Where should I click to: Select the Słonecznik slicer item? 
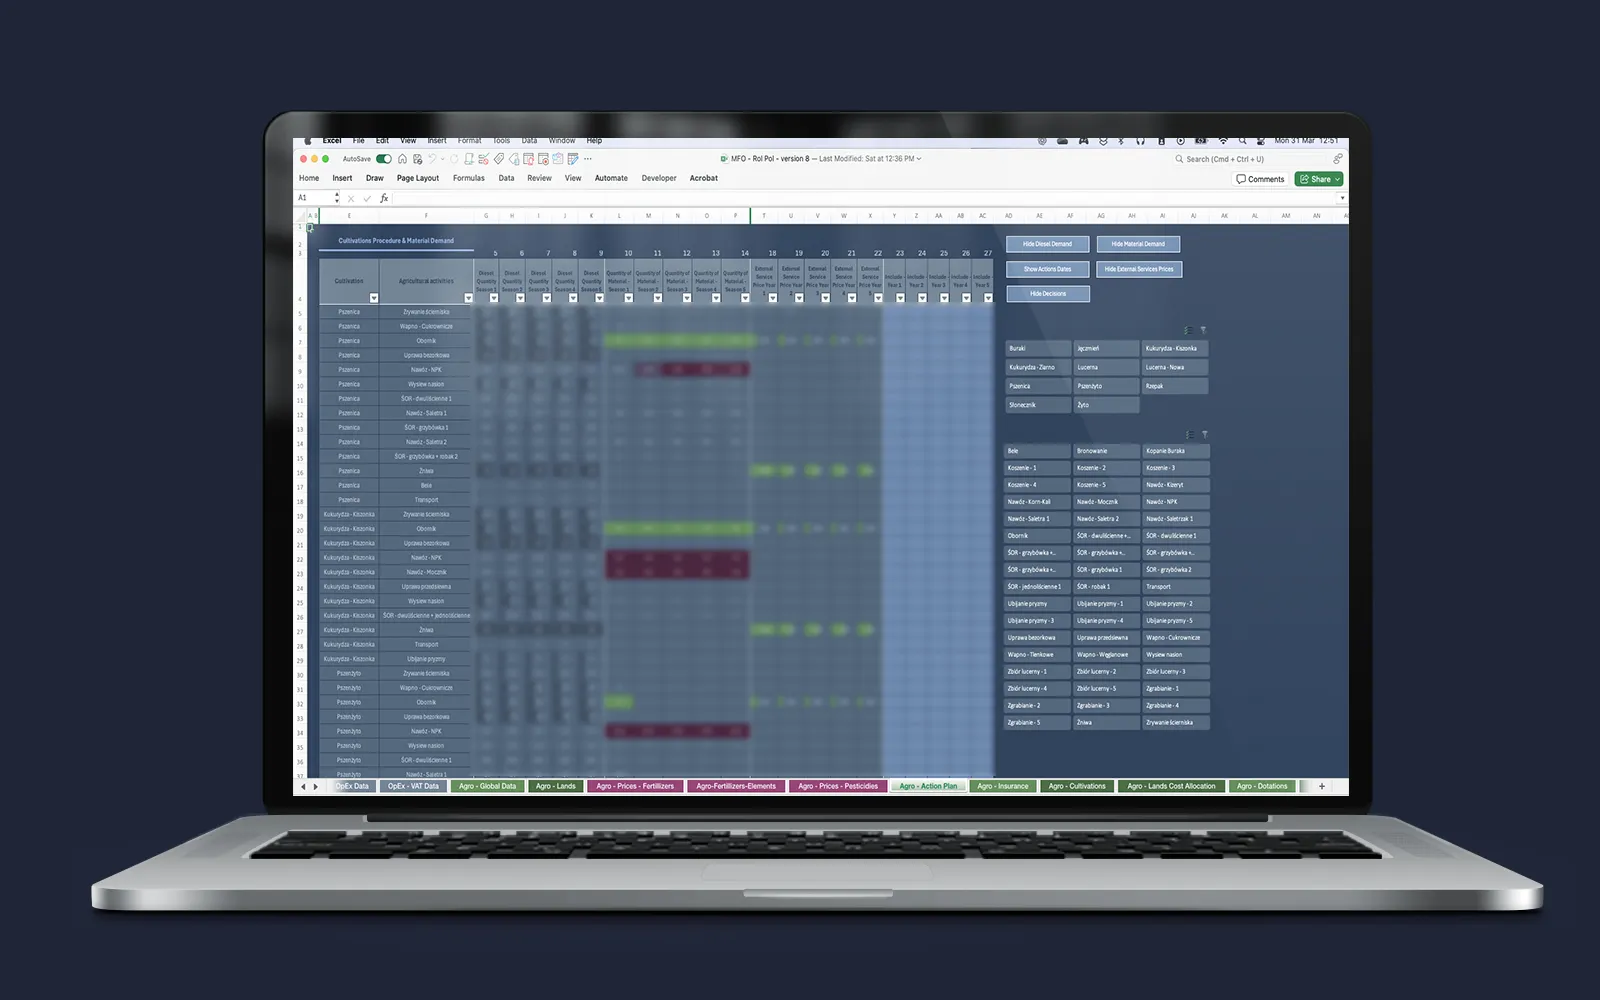(1037, 405)
